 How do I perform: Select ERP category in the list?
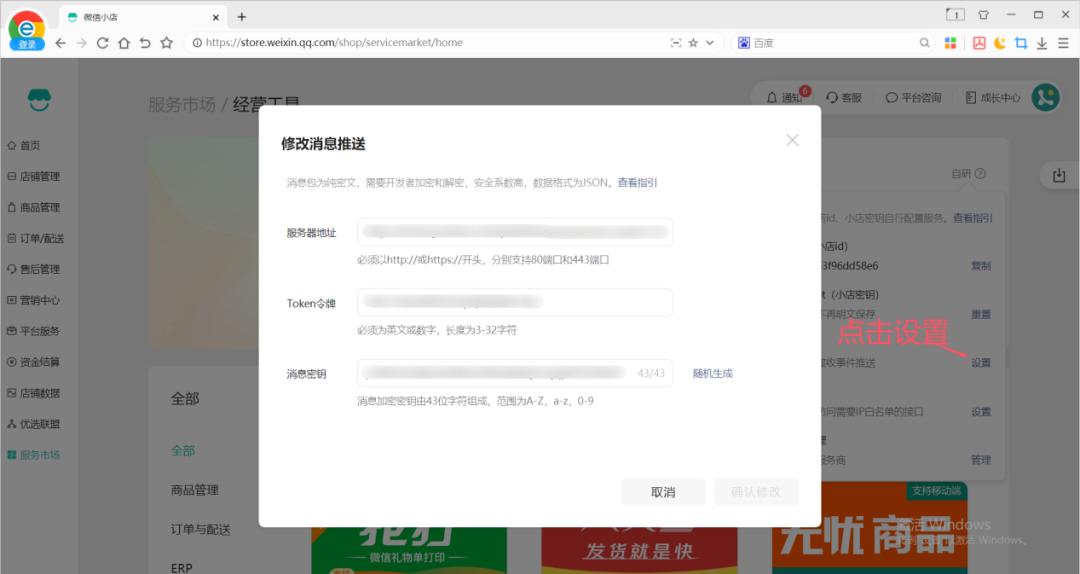click(x=182, y=568)
